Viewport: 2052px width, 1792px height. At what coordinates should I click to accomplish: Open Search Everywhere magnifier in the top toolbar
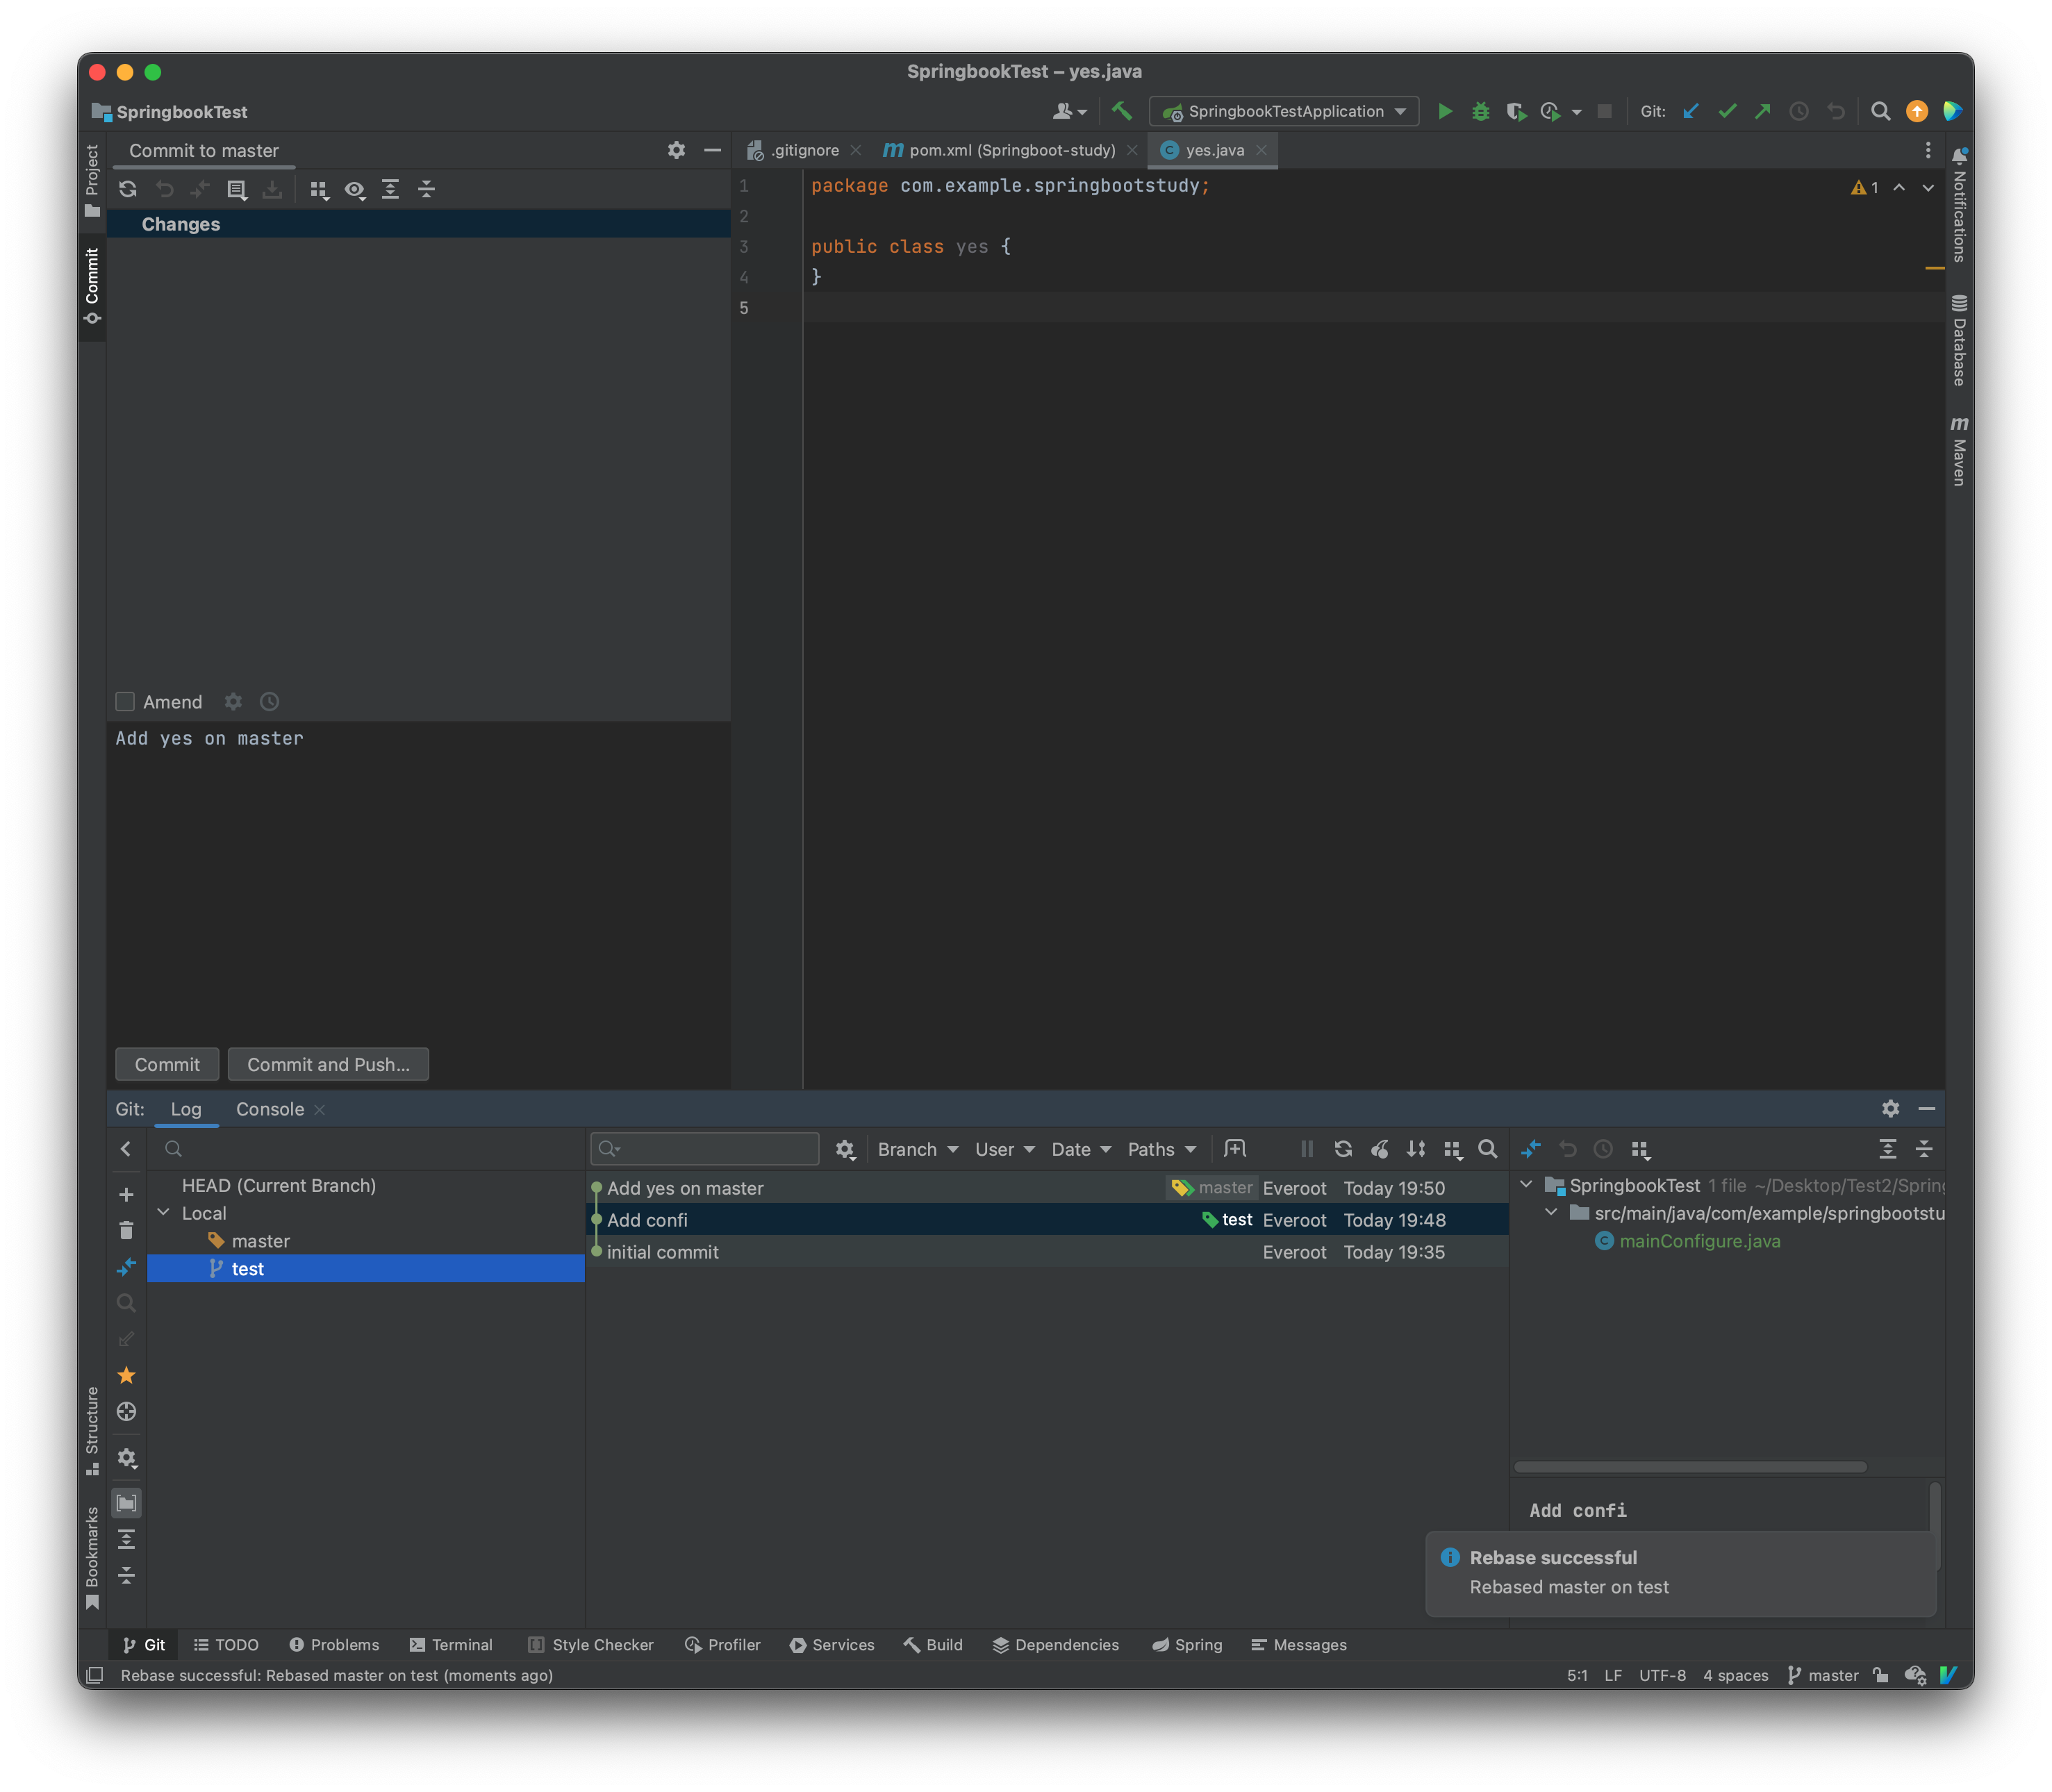[1880, 112]
